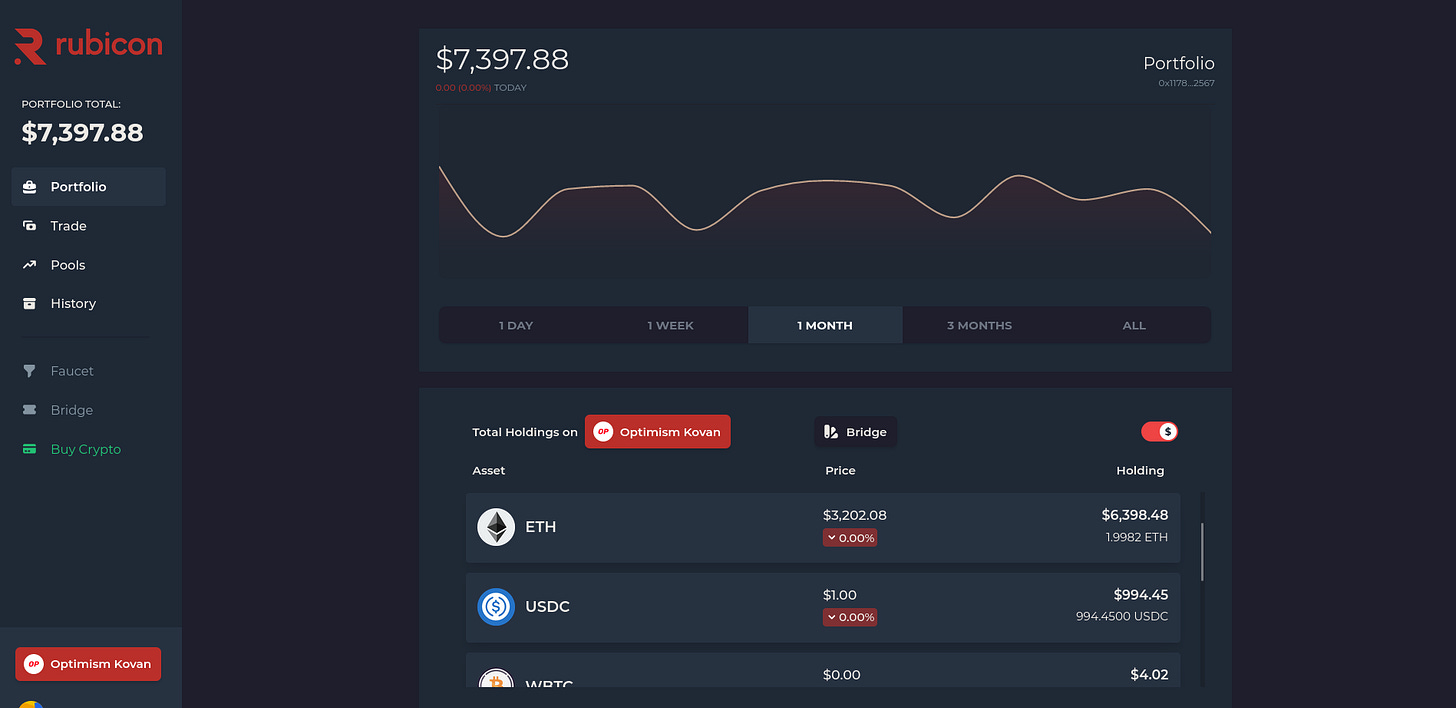Click the Bridge button's icon in holdings
Image resolution: width=1456 pixels, height=708 pixels.
pos(830,432)
